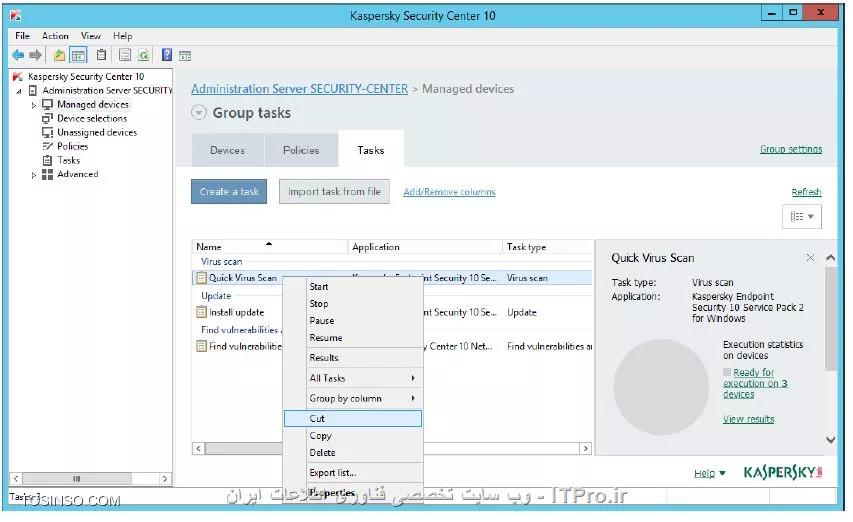This screenshot has width=853, height=522.
Task: Click the Administration Server node icon
Action: click(33, 90)
